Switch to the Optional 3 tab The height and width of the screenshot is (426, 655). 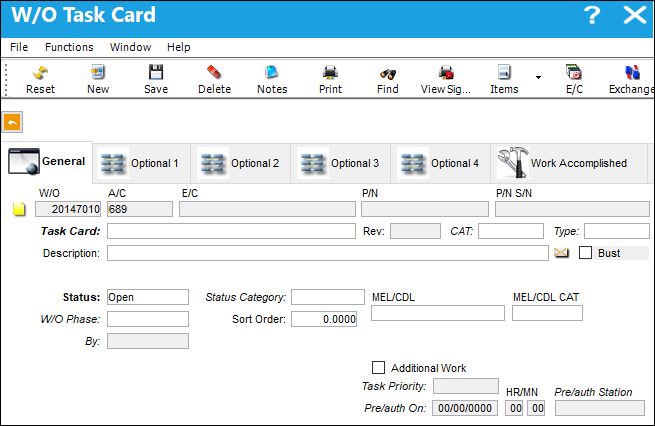(340, 163)
